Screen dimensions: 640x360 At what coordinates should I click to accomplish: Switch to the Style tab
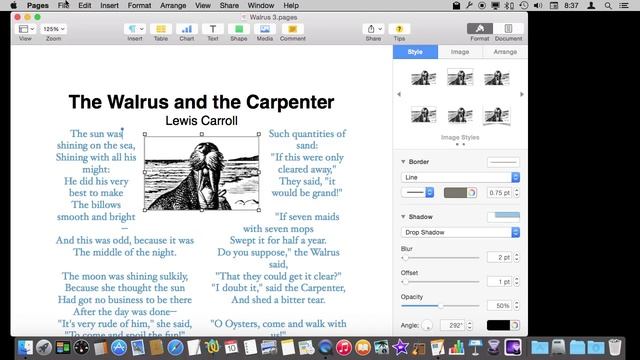tap(415, 52)
